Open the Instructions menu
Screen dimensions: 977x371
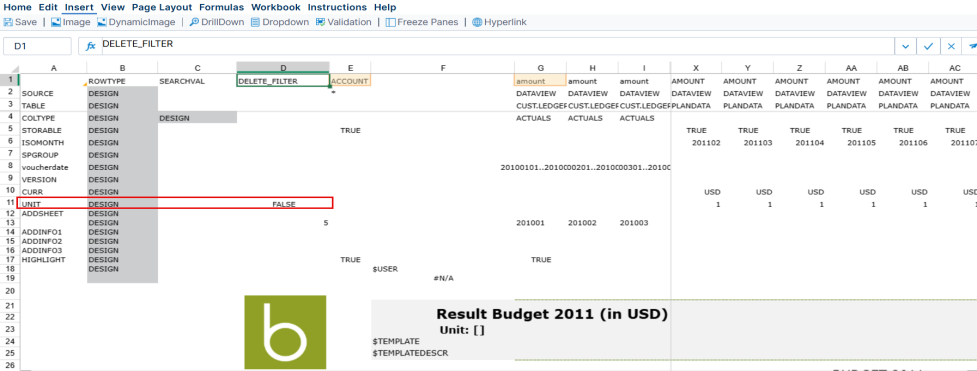(337, 7)
